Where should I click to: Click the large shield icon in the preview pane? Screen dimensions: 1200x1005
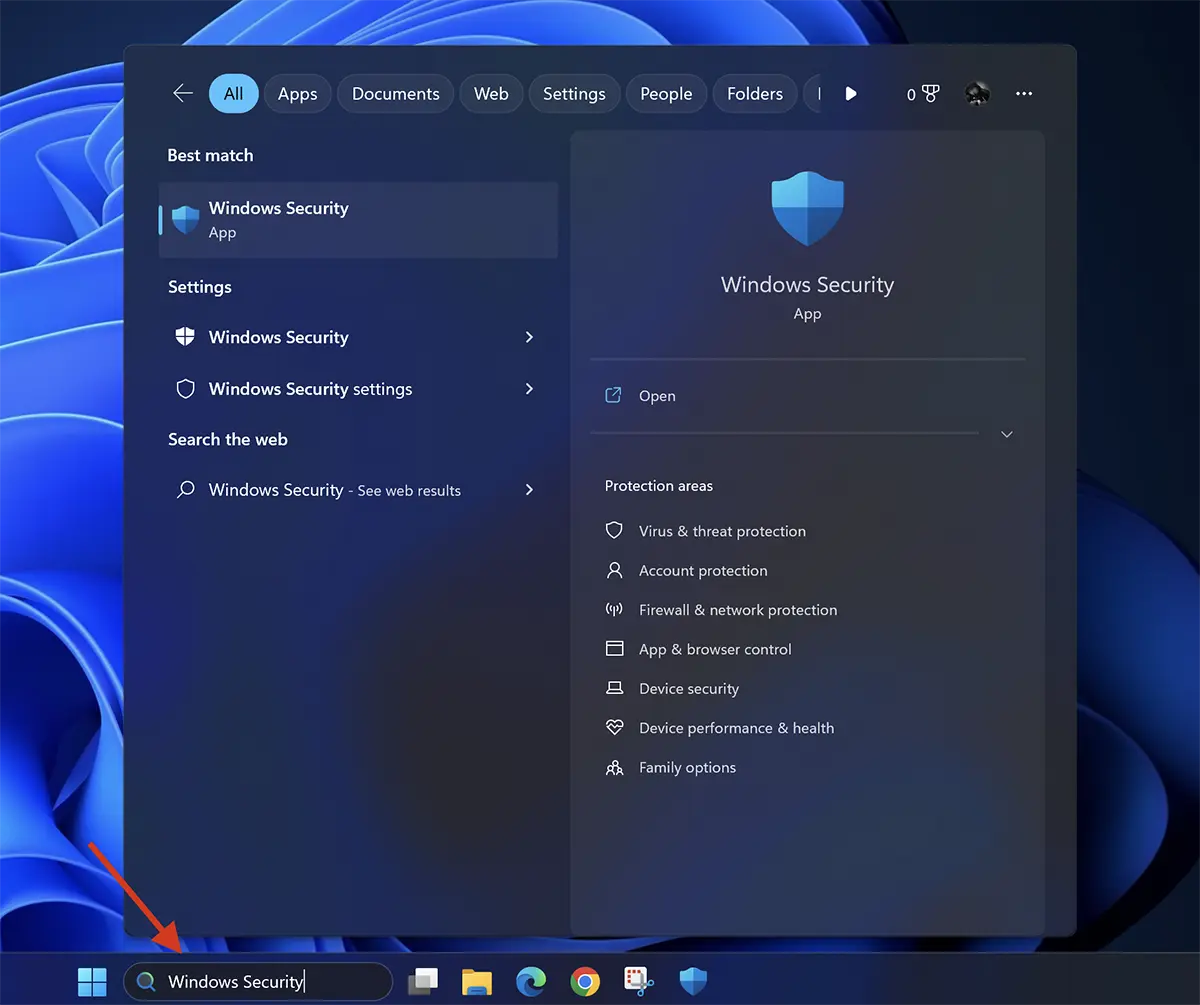[808, 208]
